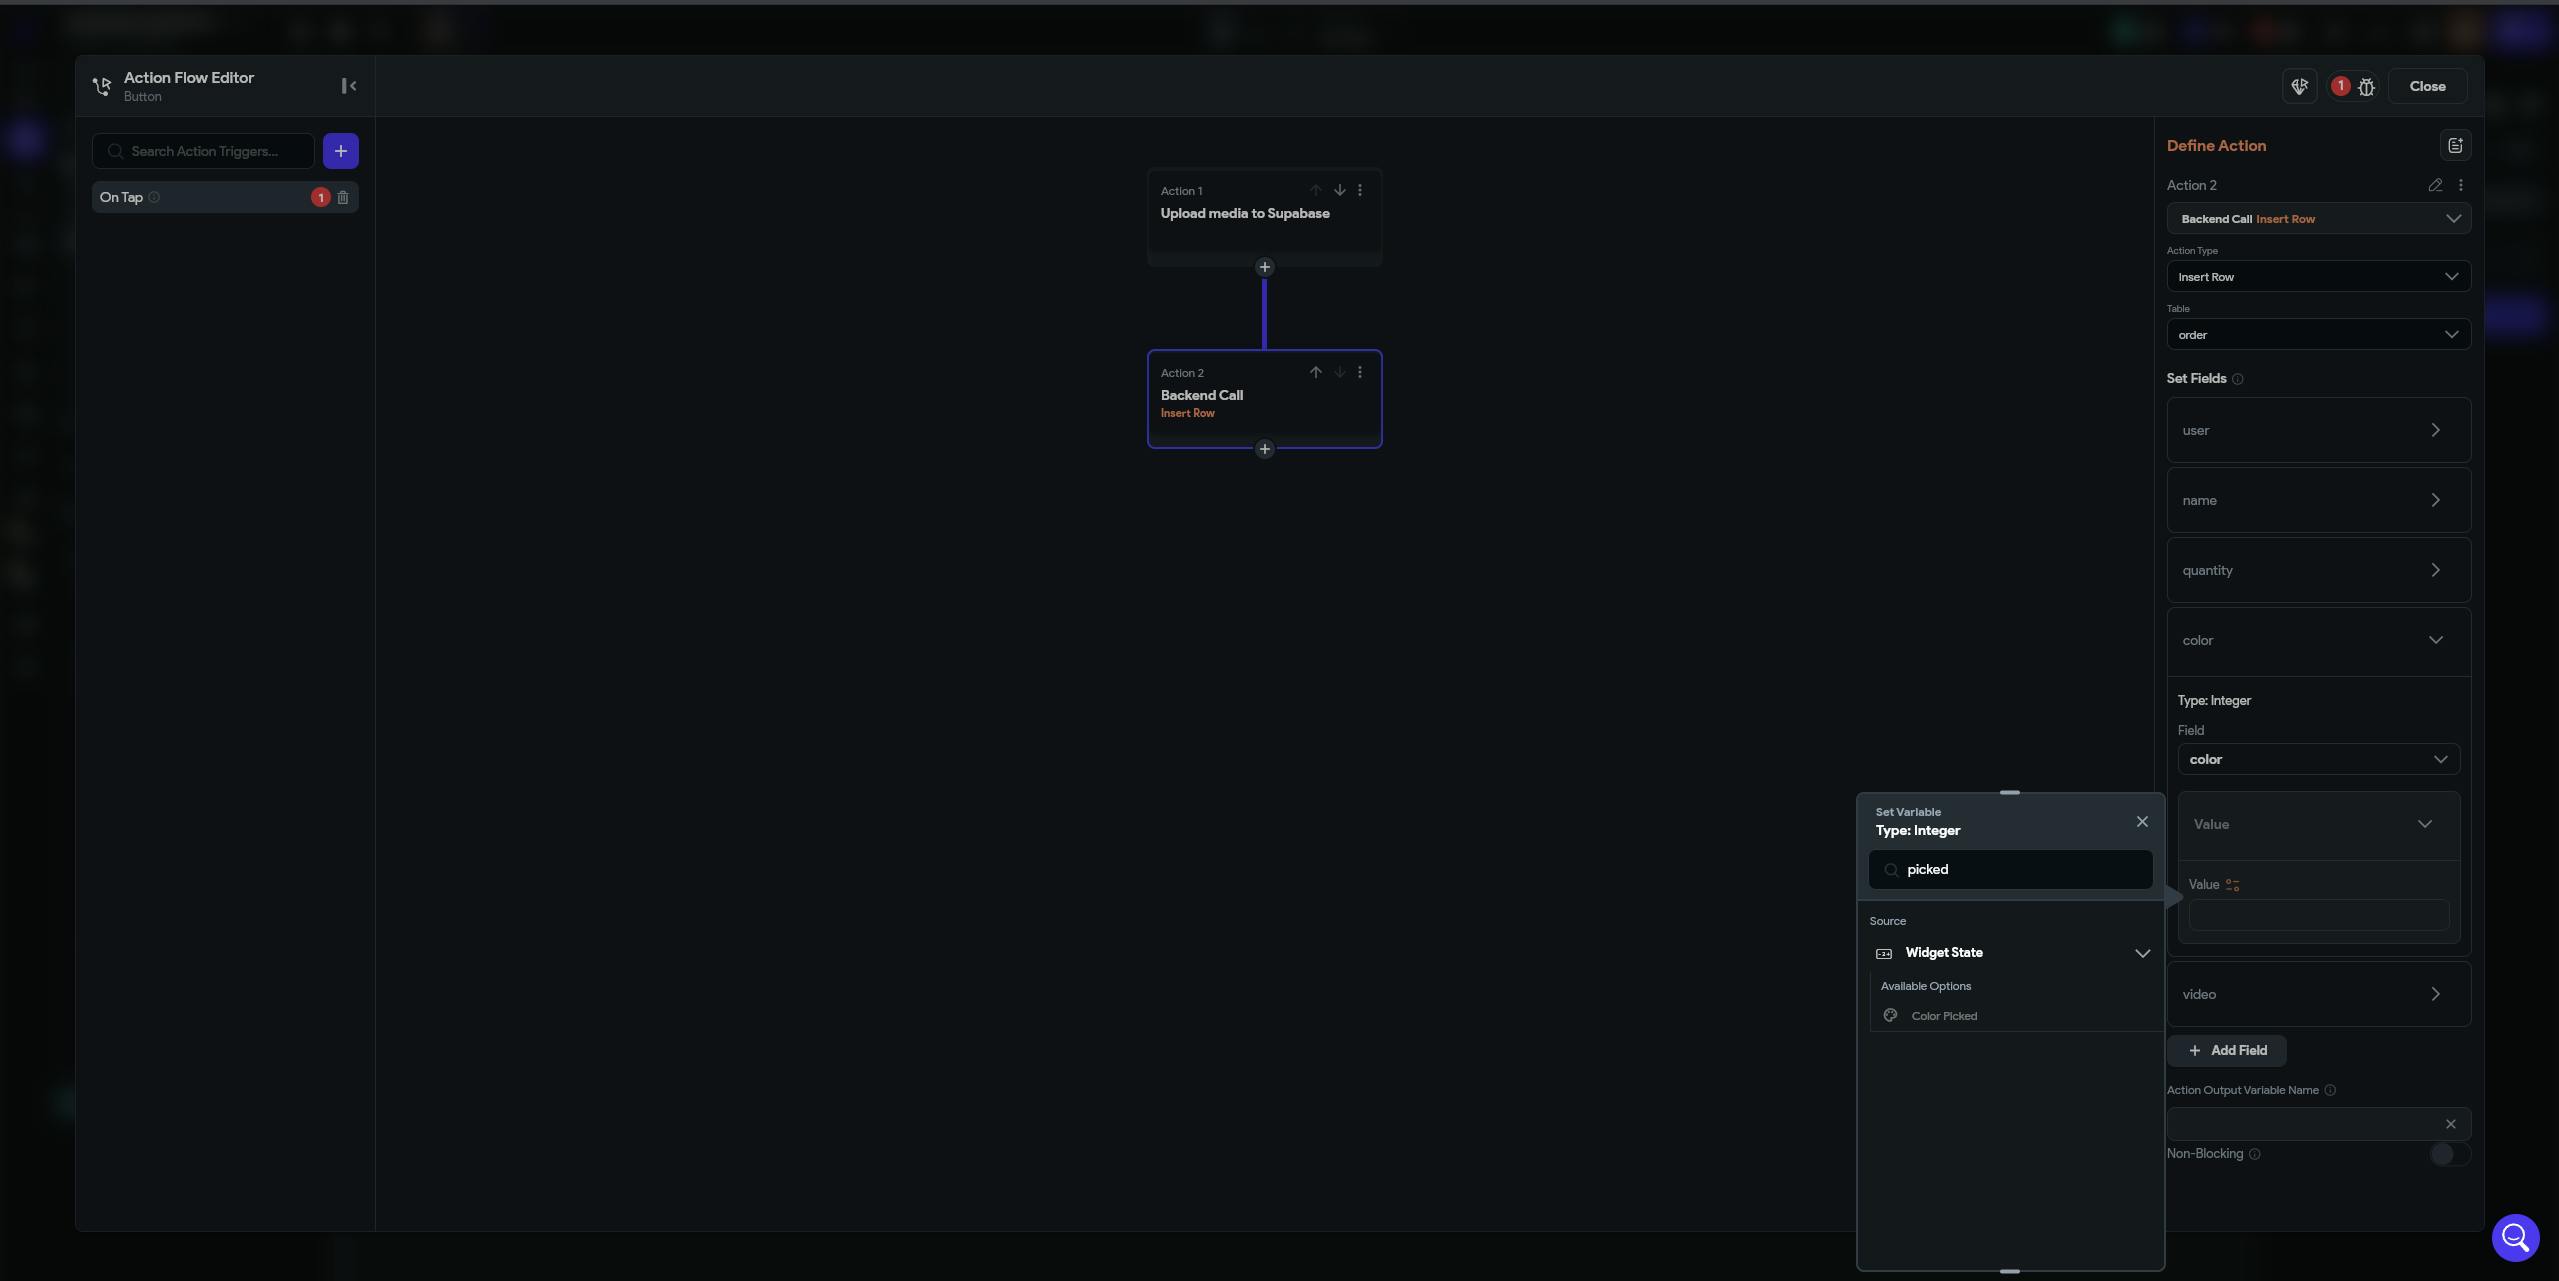Select the Color Picked option
Image resolution: width=2559 pixels, height=1281 pixels.
tap(1943, 1016)
